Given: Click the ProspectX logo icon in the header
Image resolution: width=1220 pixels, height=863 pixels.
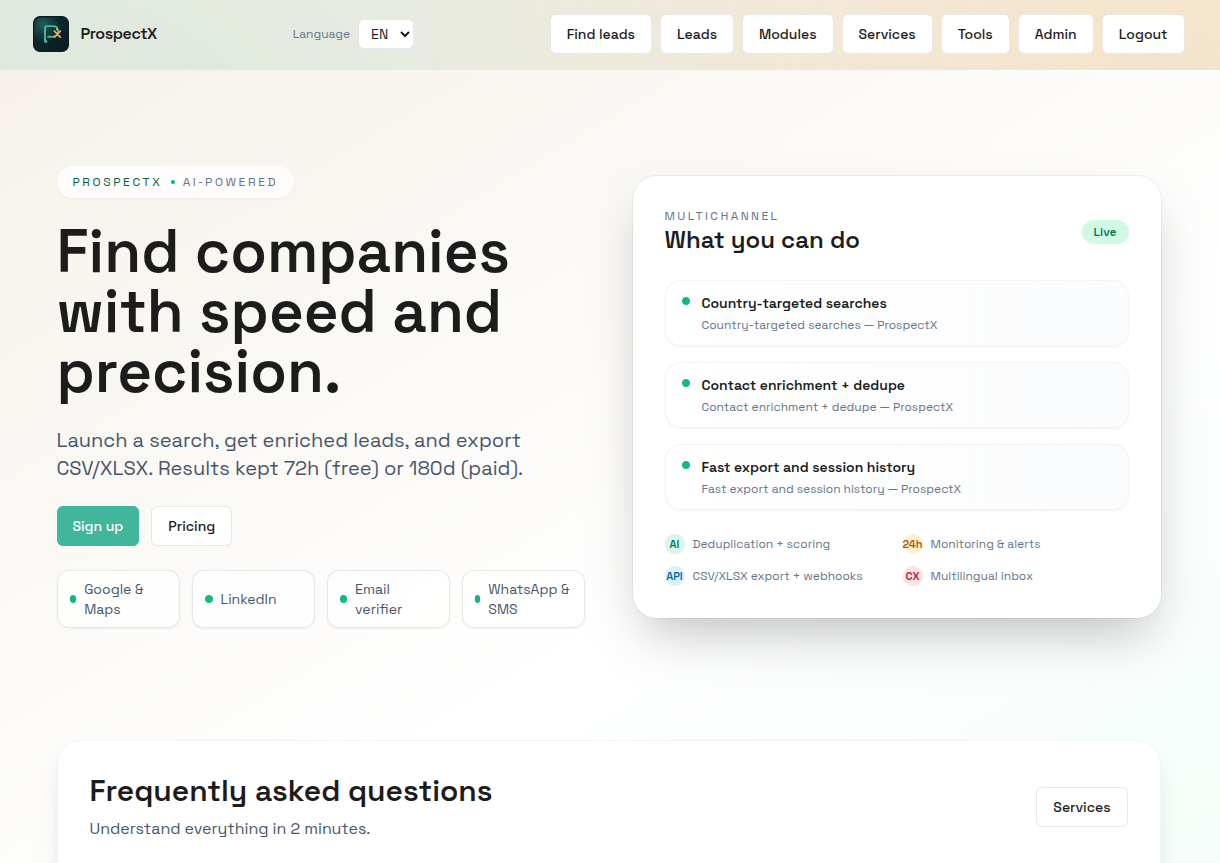Looking at the screenshot, I should pyautogui.click(x=51, y=33).
